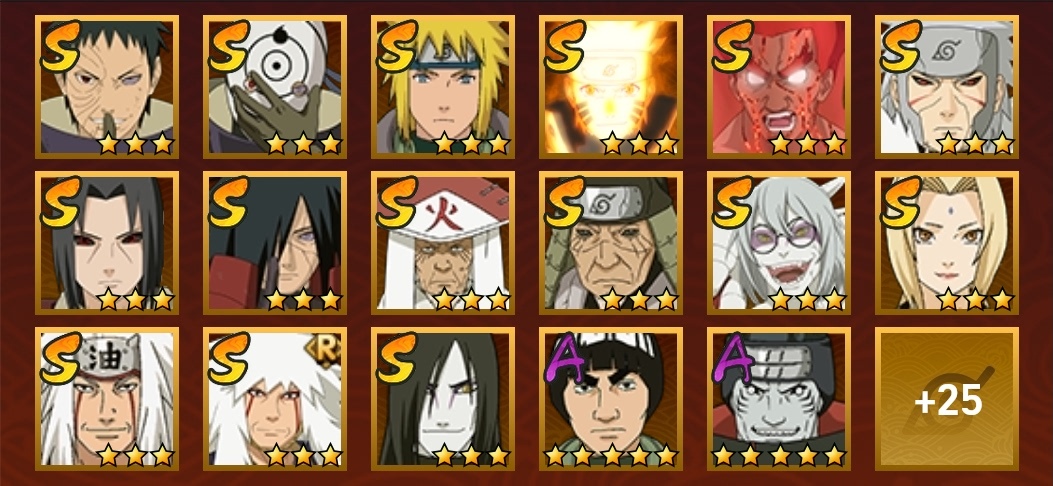This screenshot has width=1053, height=486.
Task: Pick the A-rank blue-skinned Kisame card
Action: point(778,399)
